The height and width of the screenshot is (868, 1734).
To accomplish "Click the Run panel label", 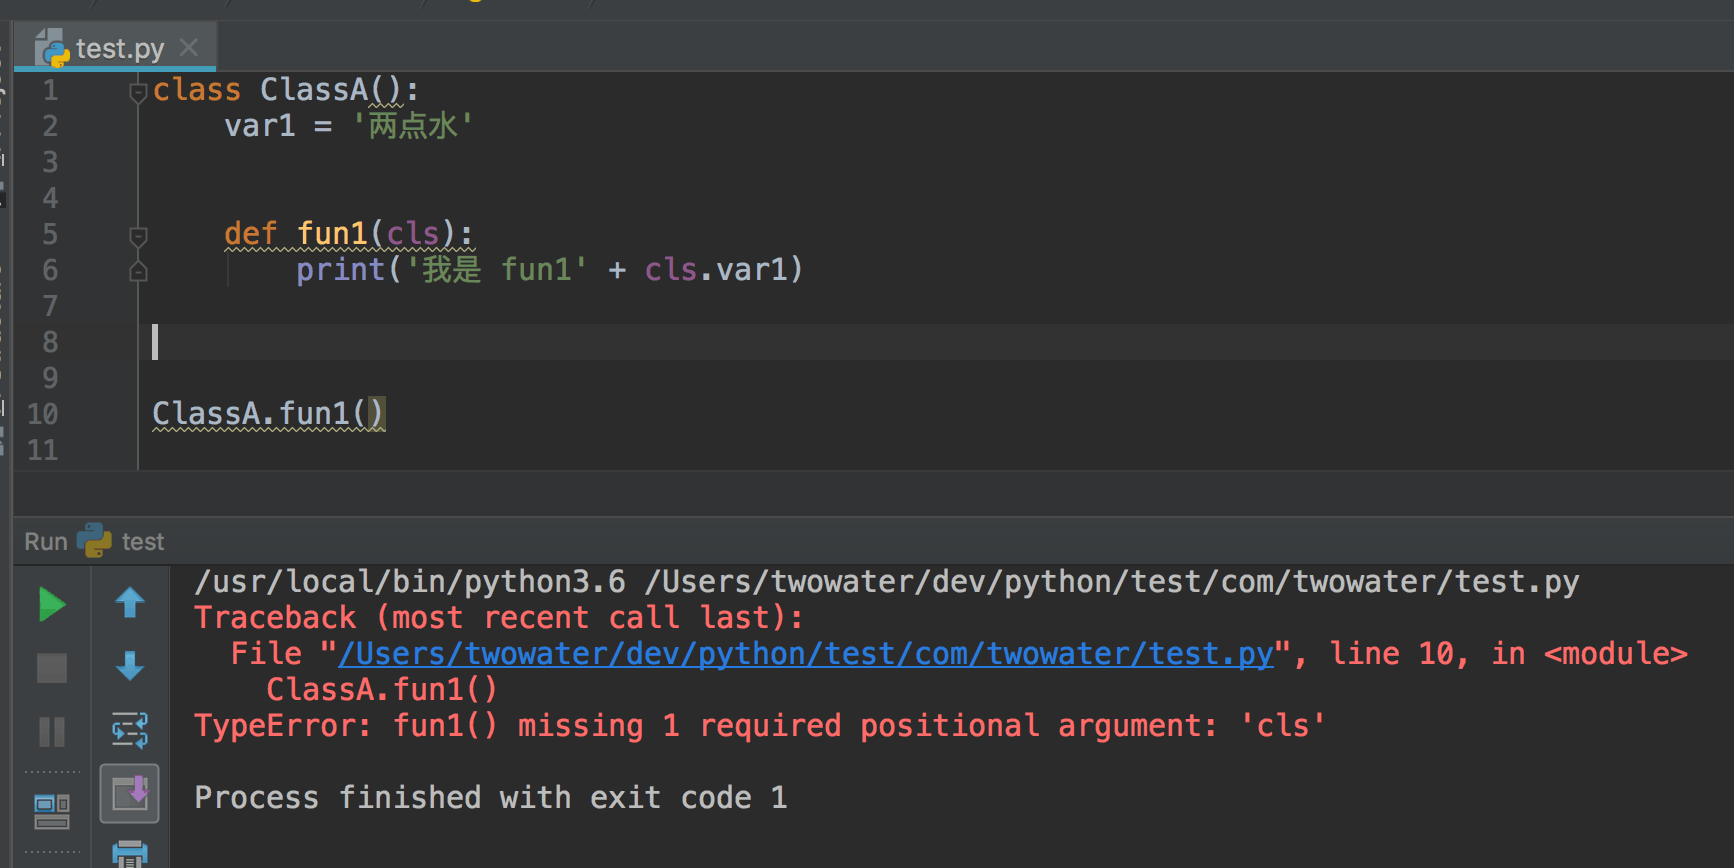I will coord(46,542).
